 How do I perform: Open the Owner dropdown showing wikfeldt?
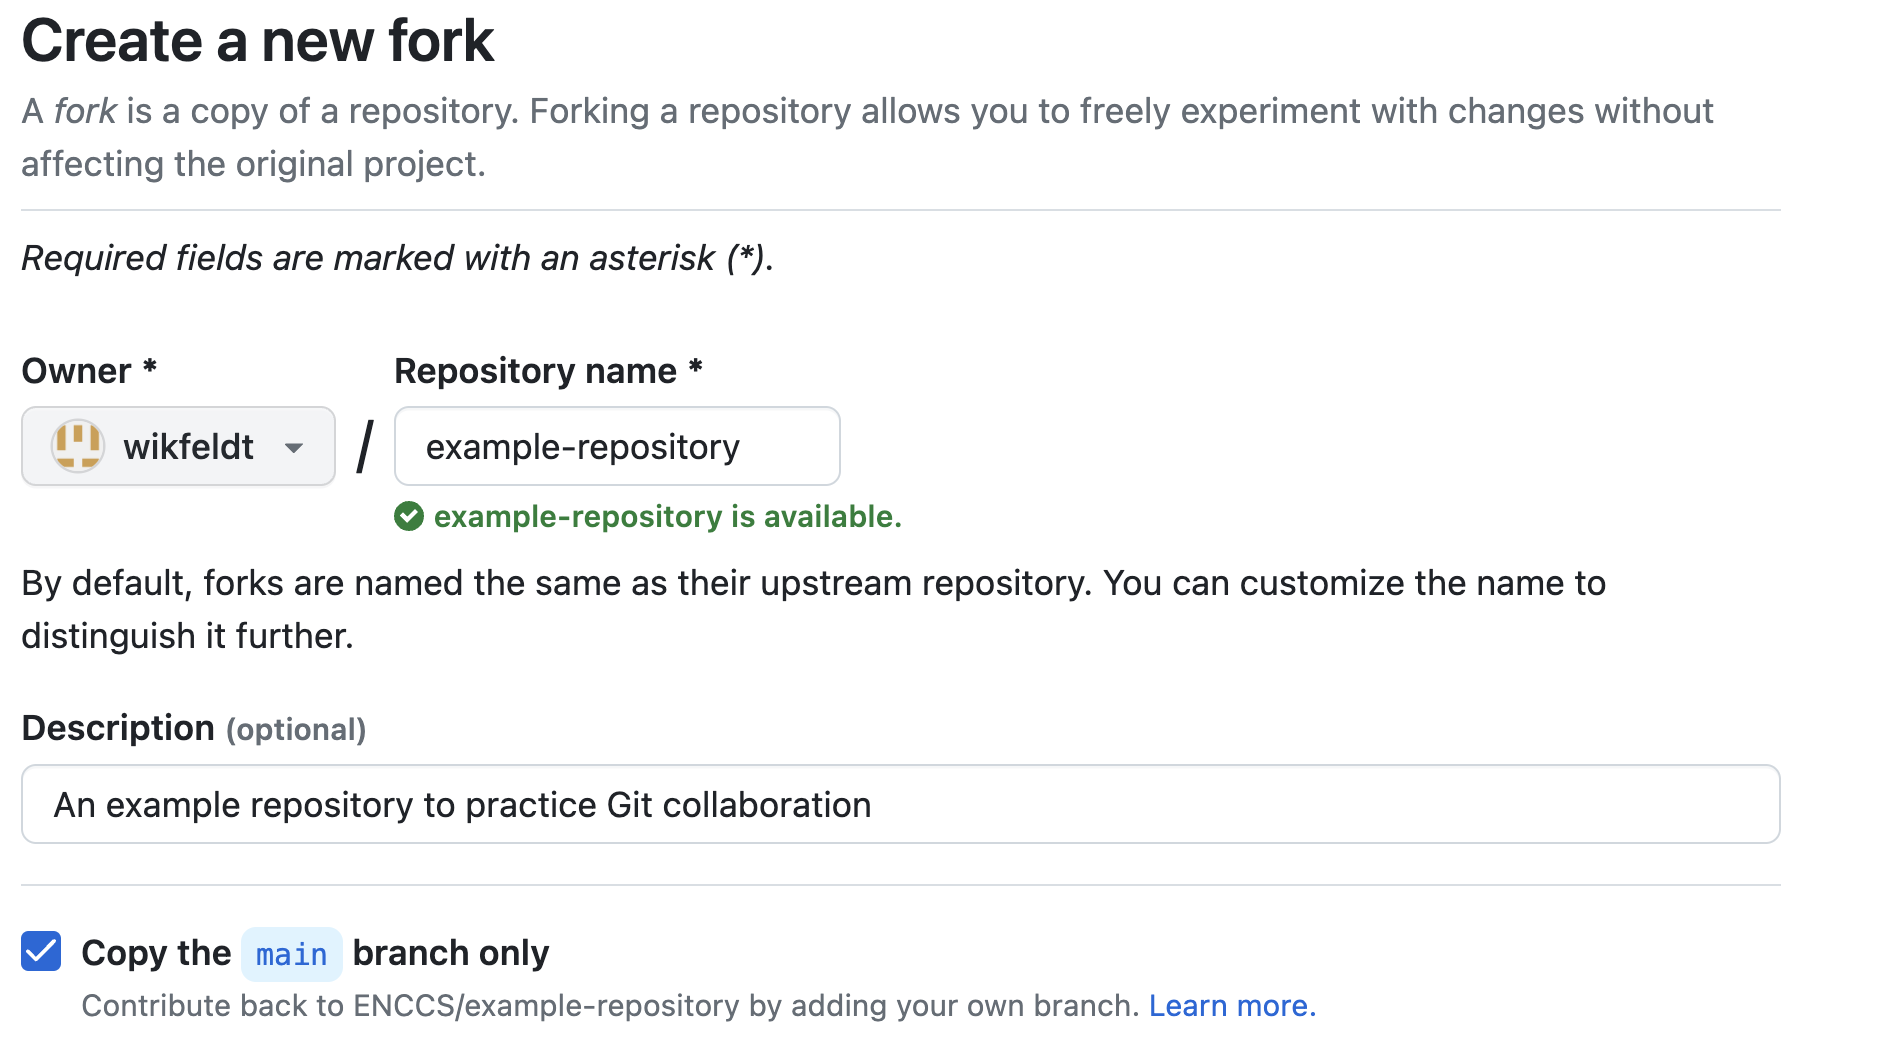(x=178, y=446)
